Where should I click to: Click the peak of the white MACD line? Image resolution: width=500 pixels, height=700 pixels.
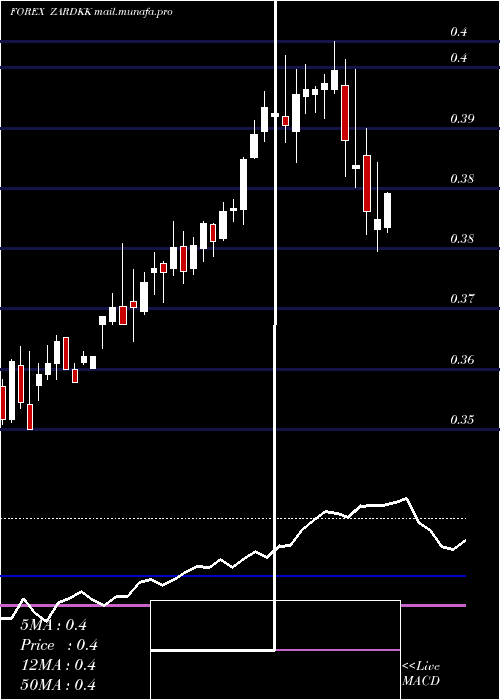pyautogui.click(x=406, y=498)
